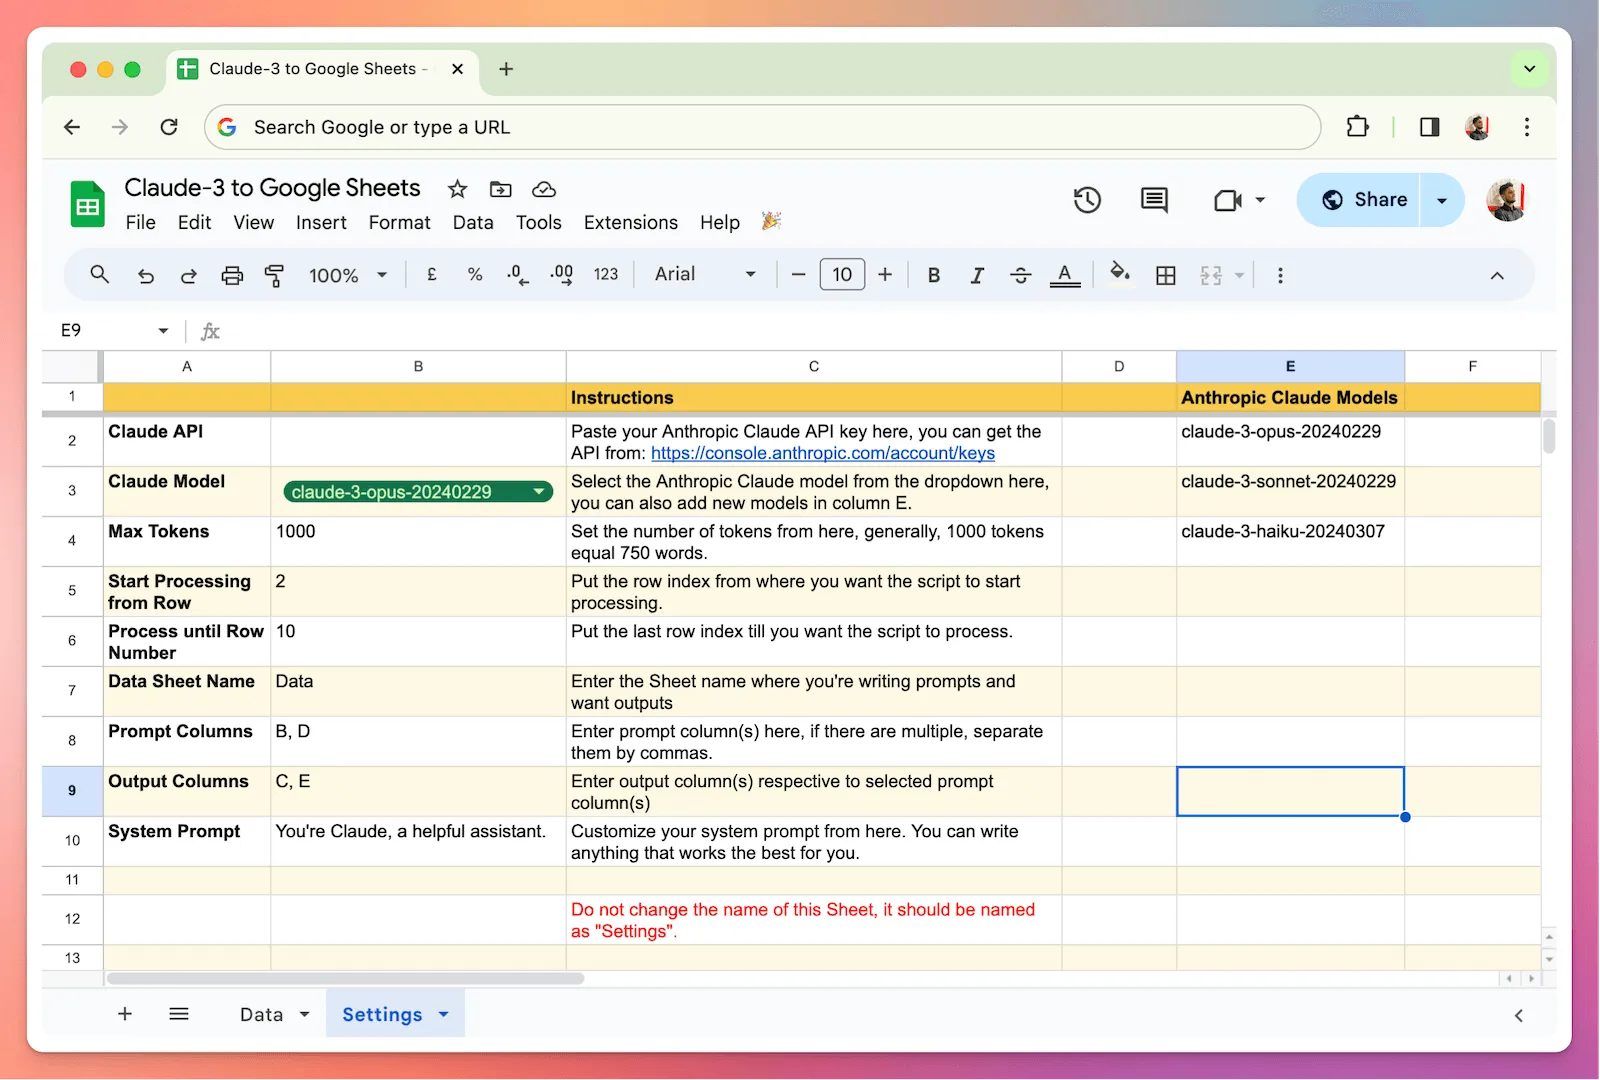Open the File menu
1600x1080 pixels.
click(140, 222)
